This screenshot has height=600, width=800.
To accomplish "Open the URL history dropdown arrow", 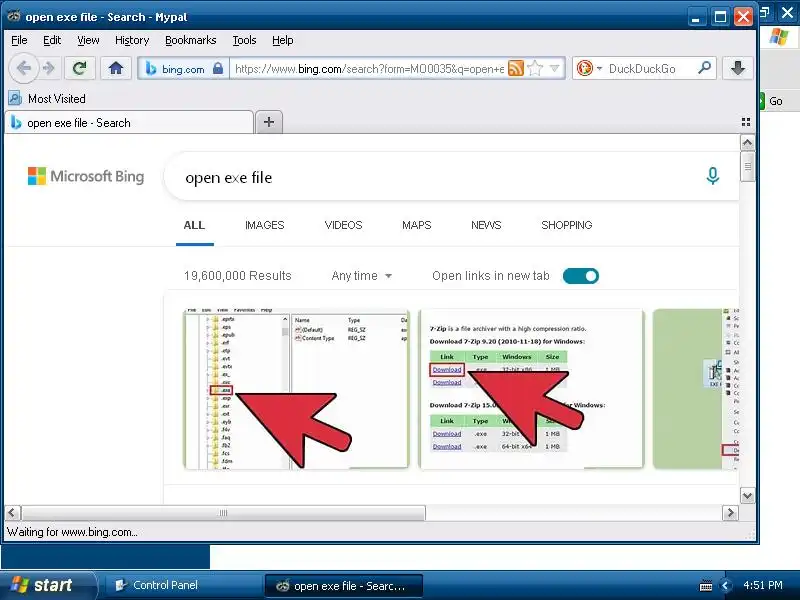I will coord(555,68).
